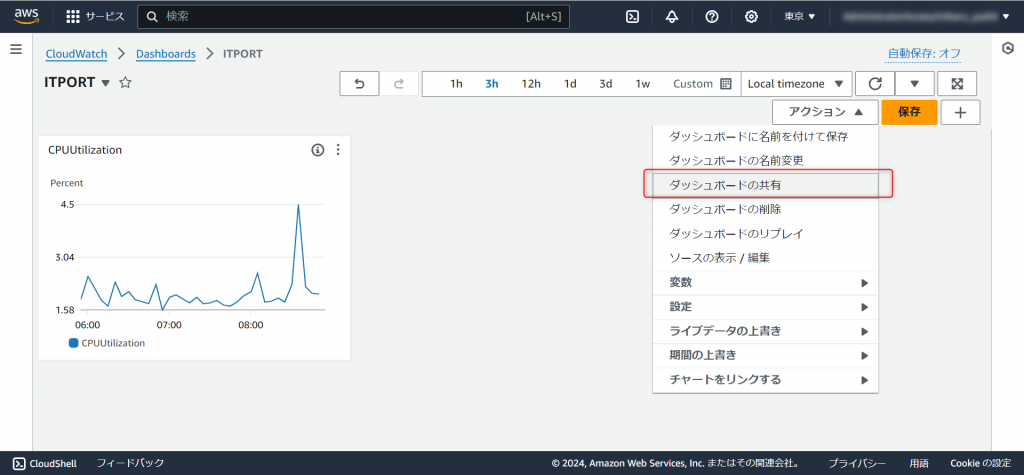Launch the CloudShell icon in the top bar
The height and width of the screenshot is (475, 1024).
point(632,17)
